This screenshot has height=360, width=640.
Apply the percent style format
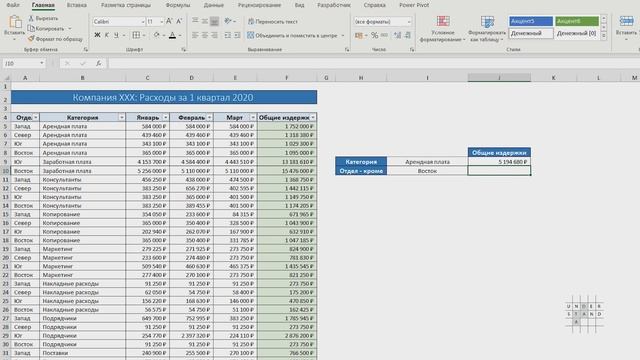[x=374, y=36]
